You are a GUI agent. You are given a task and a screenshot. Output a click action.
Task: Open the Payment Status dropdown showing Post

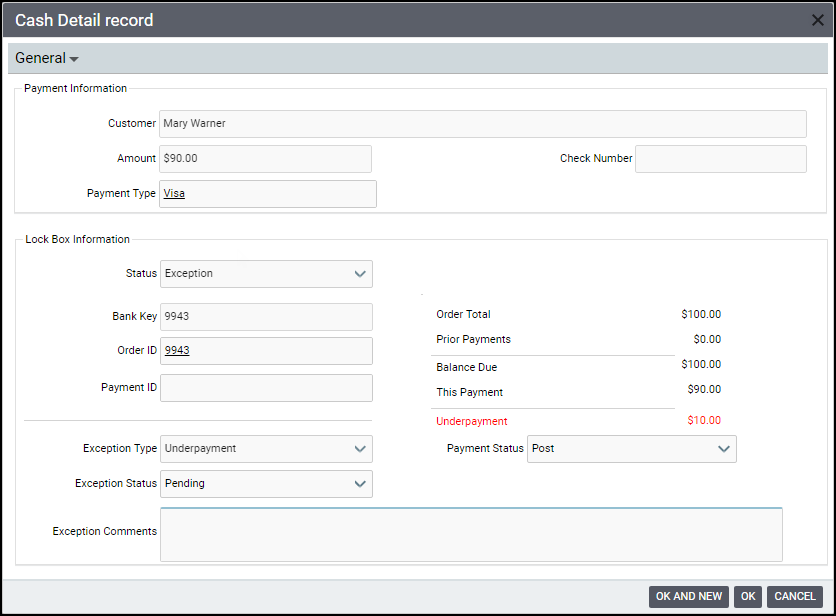632,449
